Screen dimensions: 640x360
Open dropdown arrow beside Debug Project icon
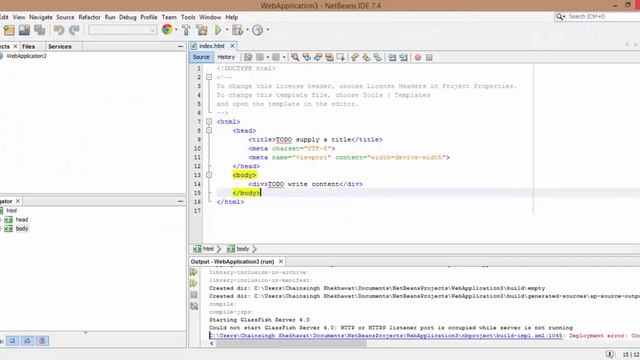pyautogui.click(x=247, y=30)
